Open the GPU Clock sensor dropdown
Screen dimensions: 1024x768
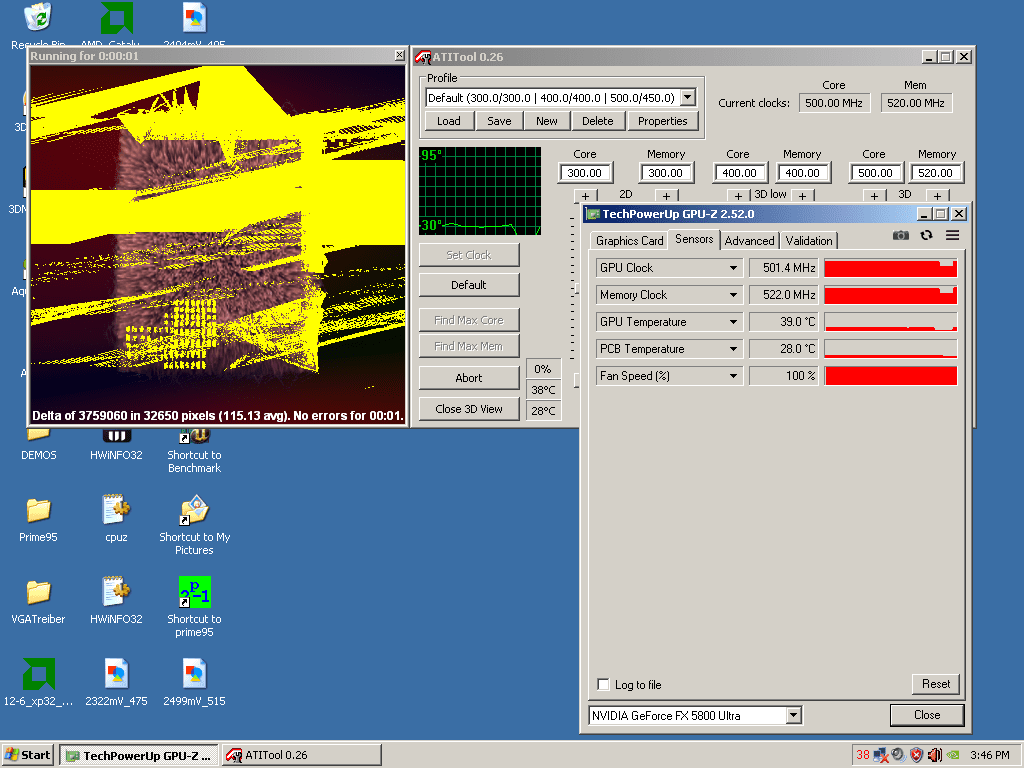(733, 268)
